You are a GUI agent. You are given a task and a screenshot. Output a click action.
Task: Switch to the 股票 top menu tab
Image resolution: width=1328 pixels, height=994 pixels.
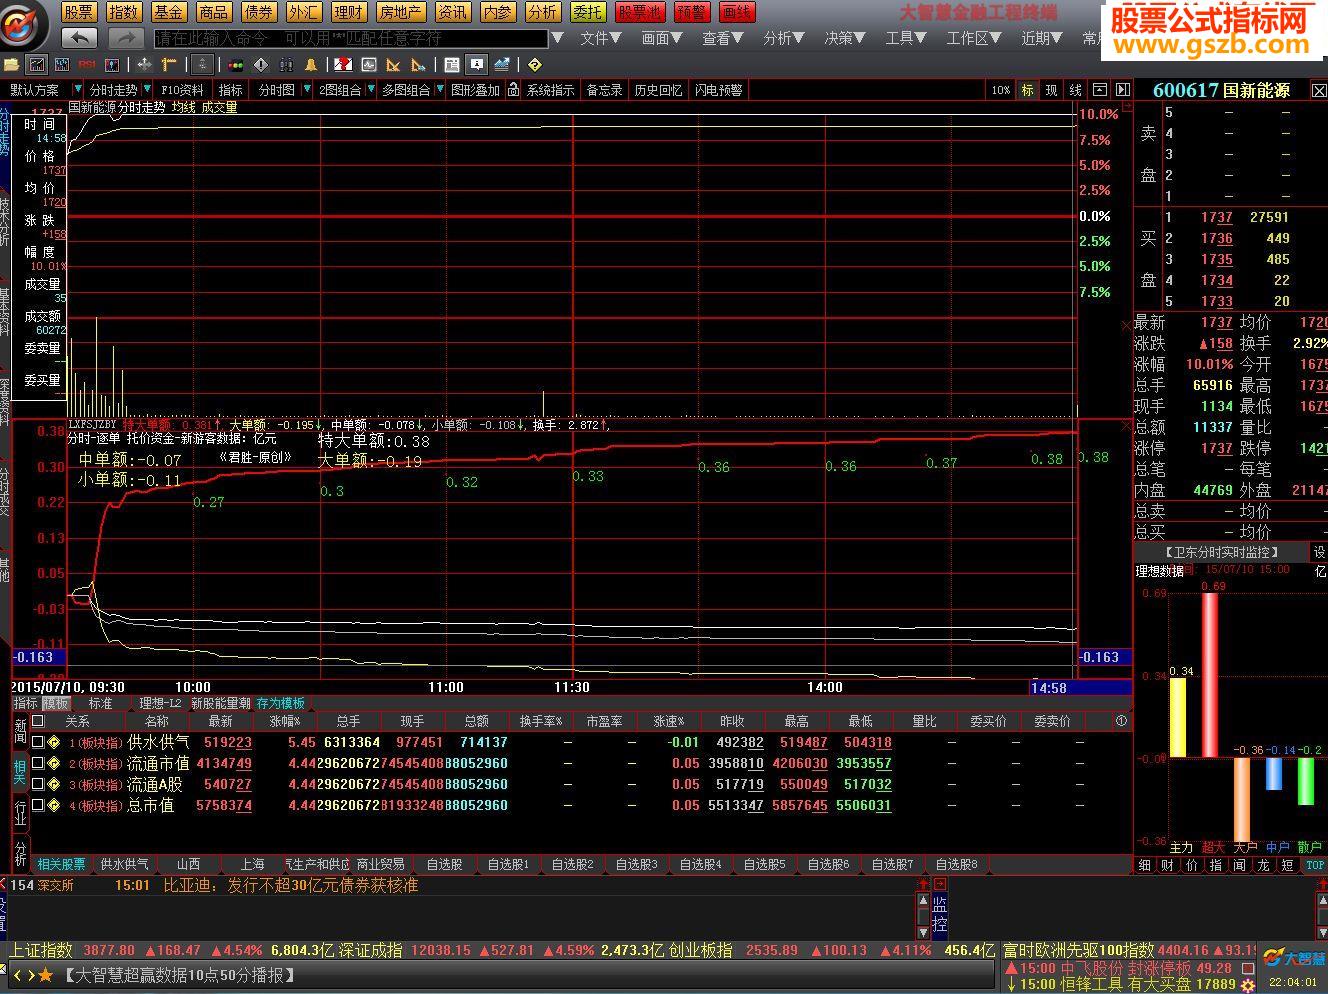pyautogui.click(x=78, y=12)
